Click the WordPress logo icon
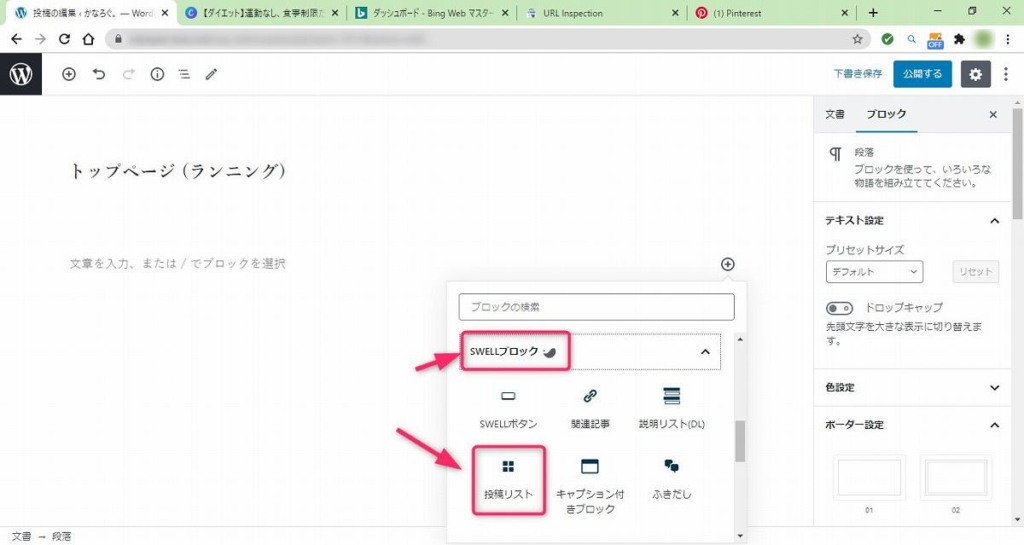 (21, 74)
